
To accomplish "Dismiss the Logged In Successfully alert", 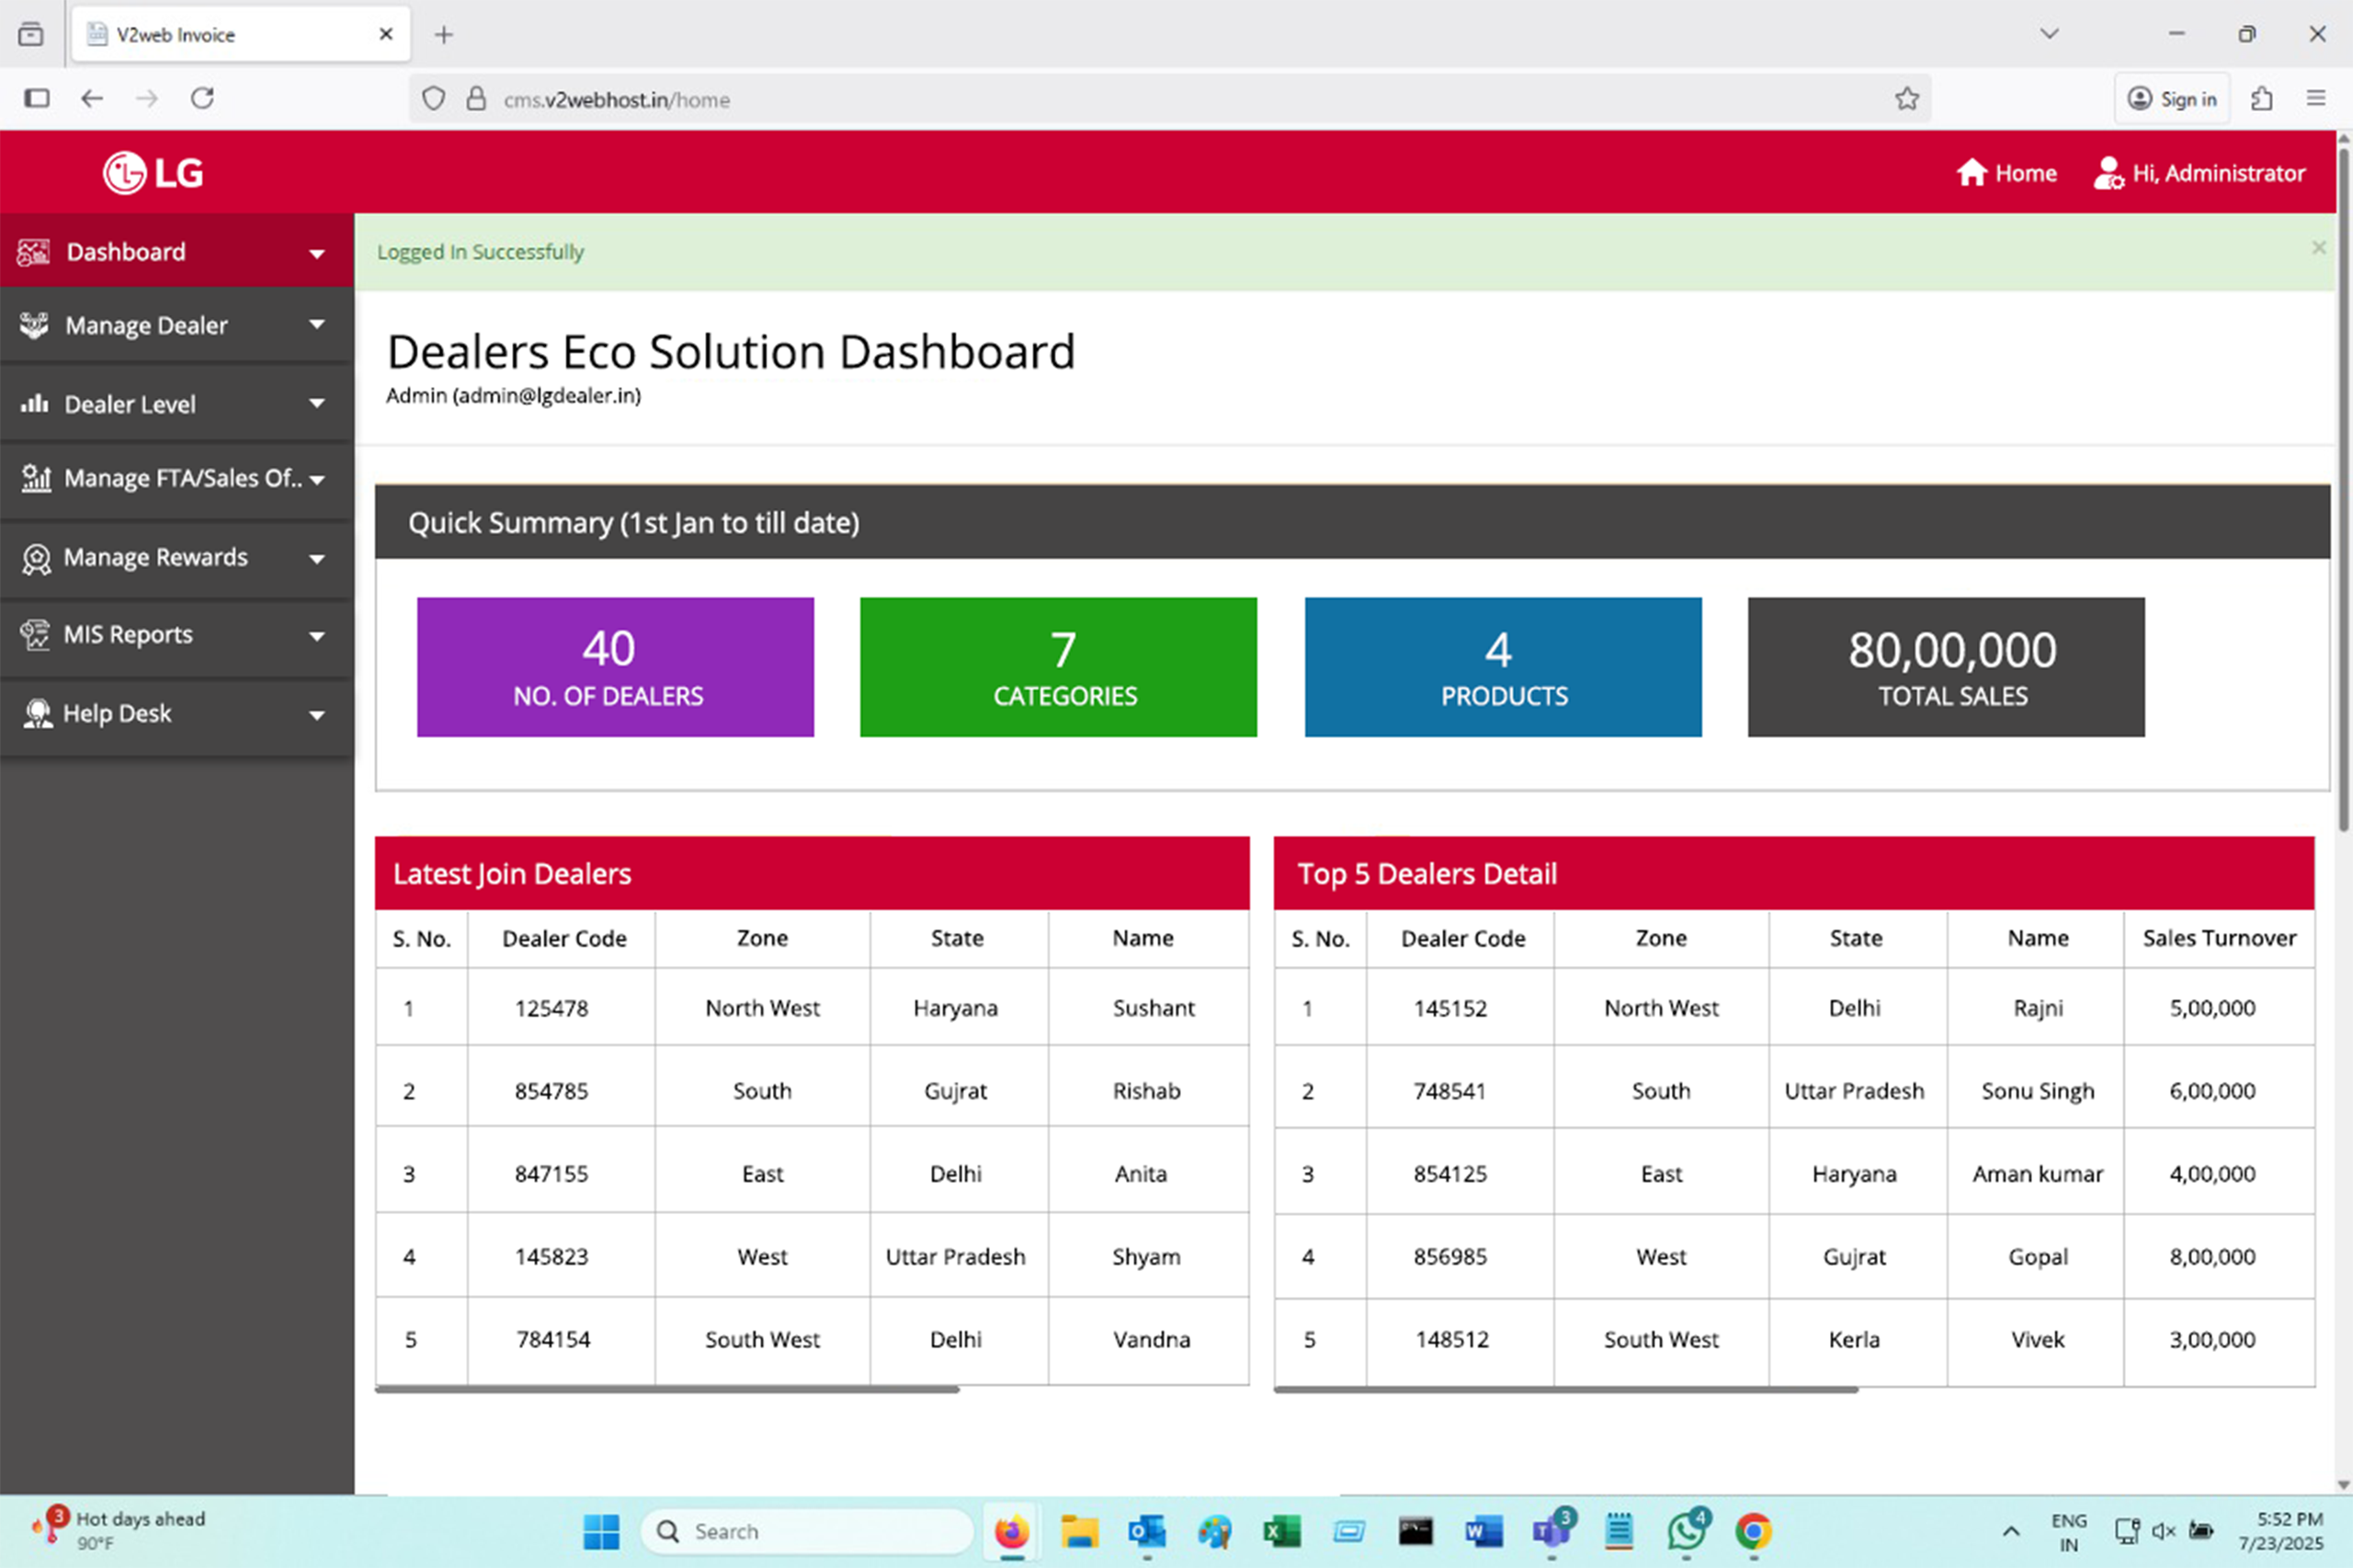I will point(2318,247).
